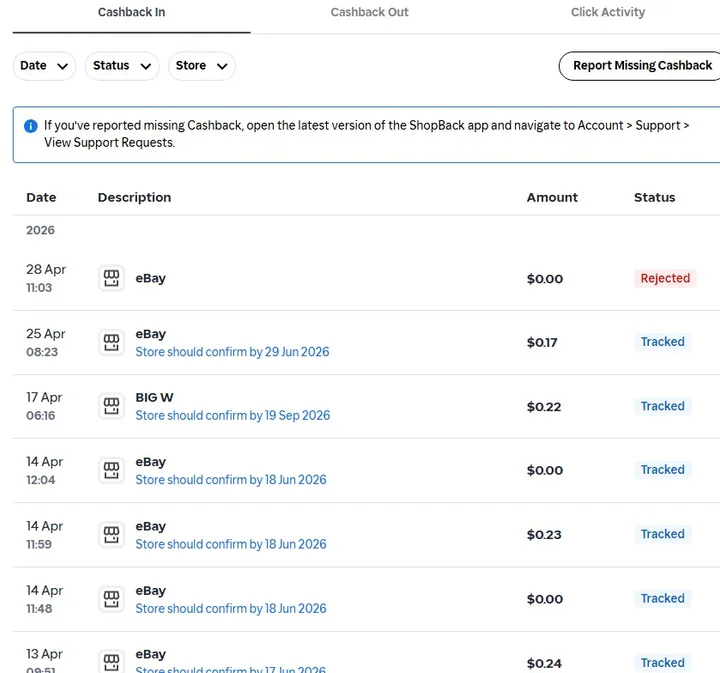
Task: Click the Amount column header
Action: point(552,197)
